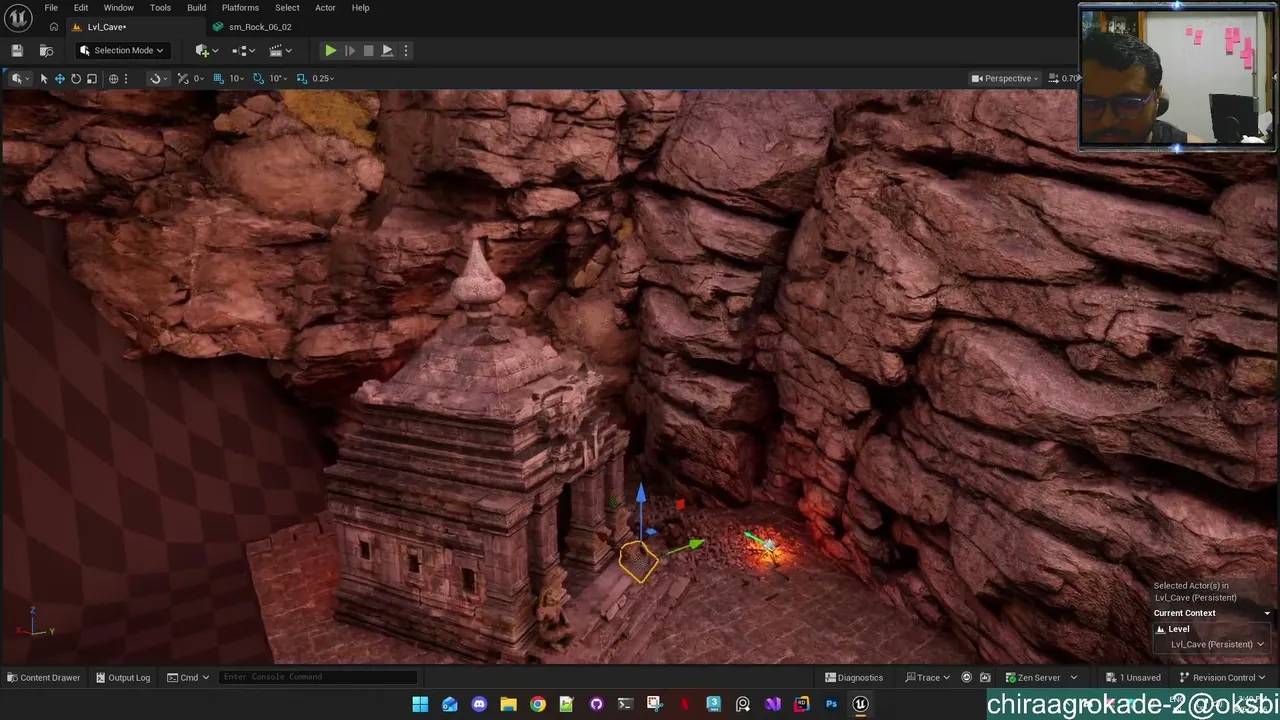
Task: Click the Unreal Engine logo
Action: point(18,17)
